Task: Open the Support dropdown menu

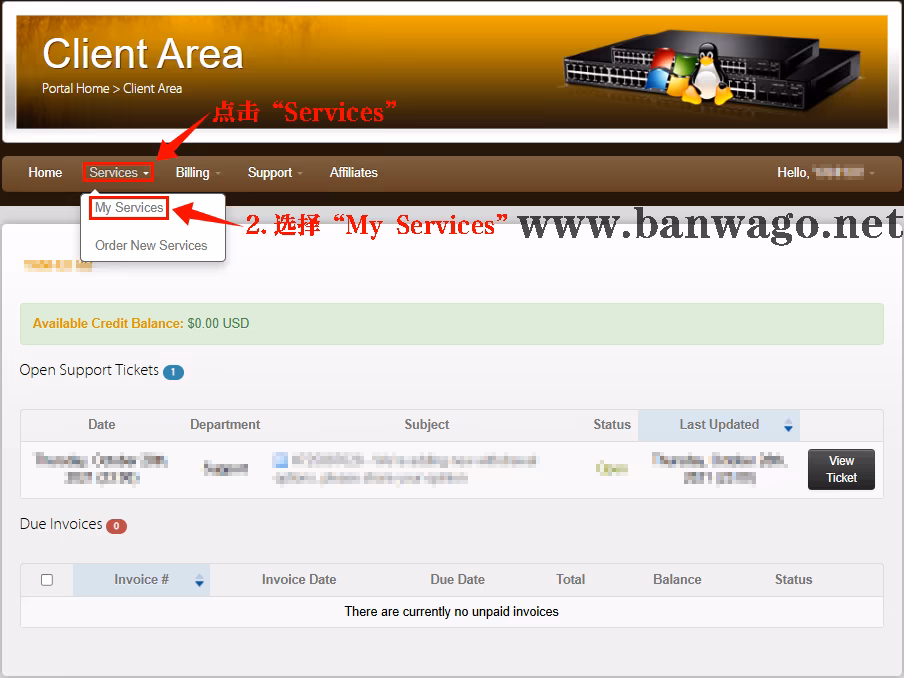Action: 274,172
